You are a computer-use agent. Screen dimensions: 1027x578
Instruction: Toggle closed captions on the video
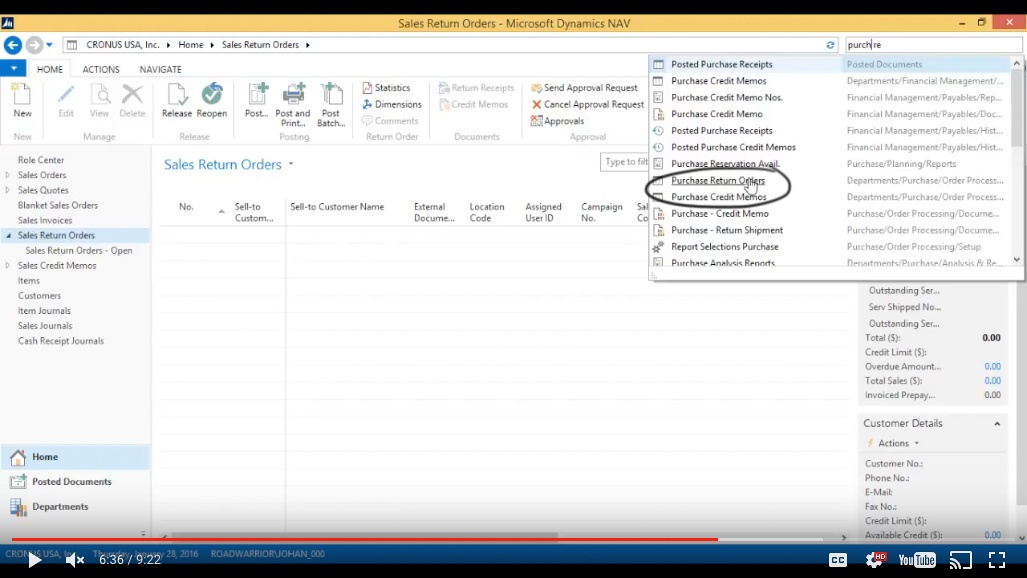tap(838, 560)
